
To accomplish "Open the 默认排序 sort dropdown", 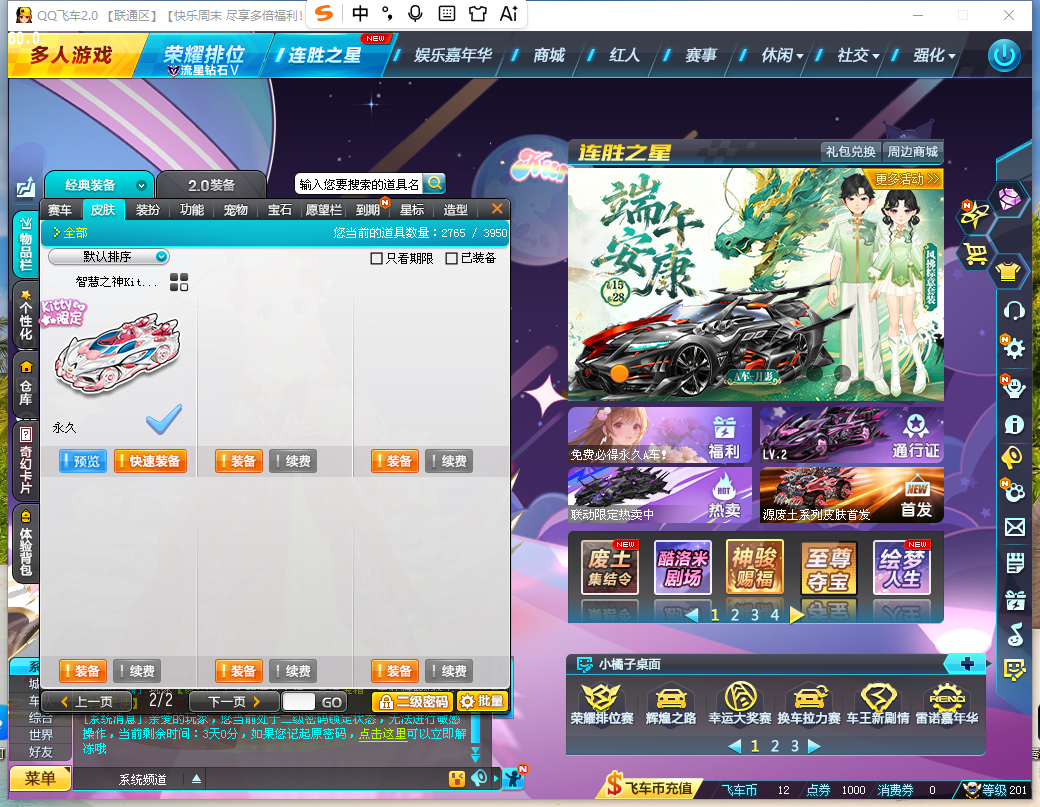I will tap(109, 257).
